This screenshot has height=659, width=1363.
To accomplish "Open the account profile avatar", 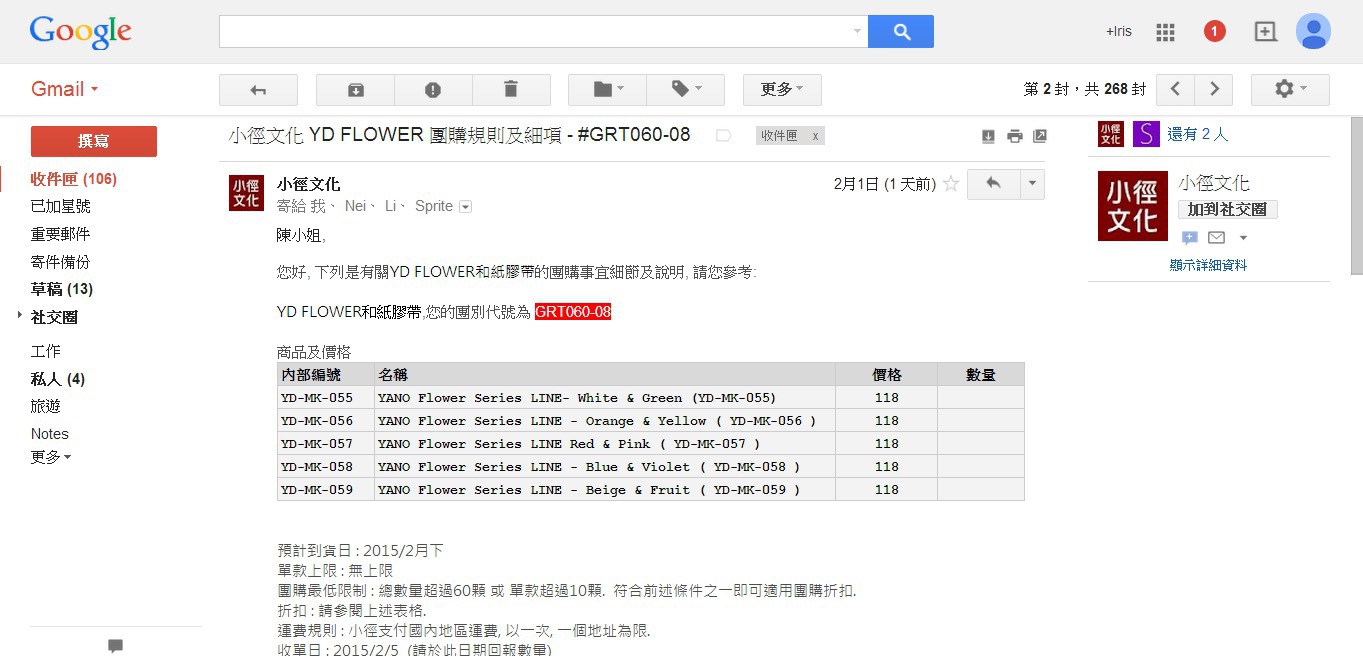I will pyautogui.click(x=1313, y=31).
